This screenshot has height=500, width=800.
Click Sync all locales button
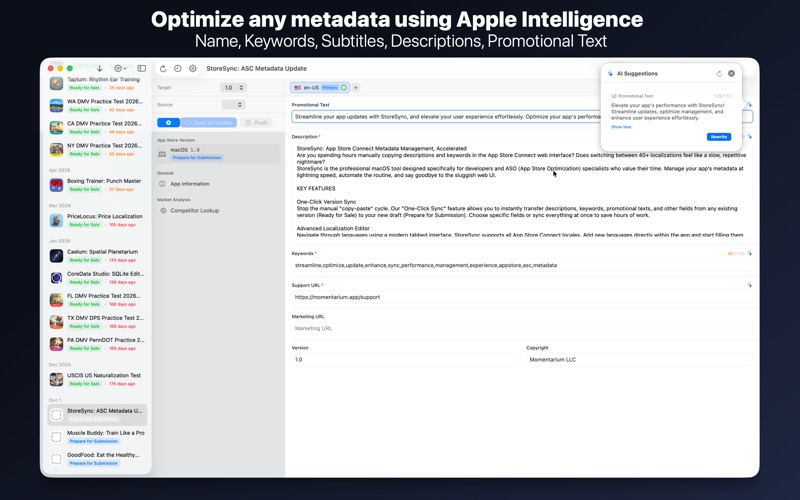point(209,122)
